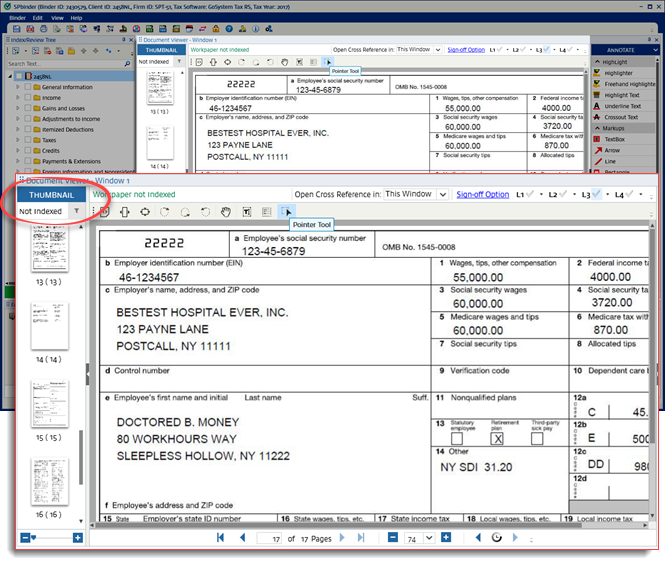This screenshot has height=565, width=665.
Task: Open the Binder menu
Action: pos(17,18)
